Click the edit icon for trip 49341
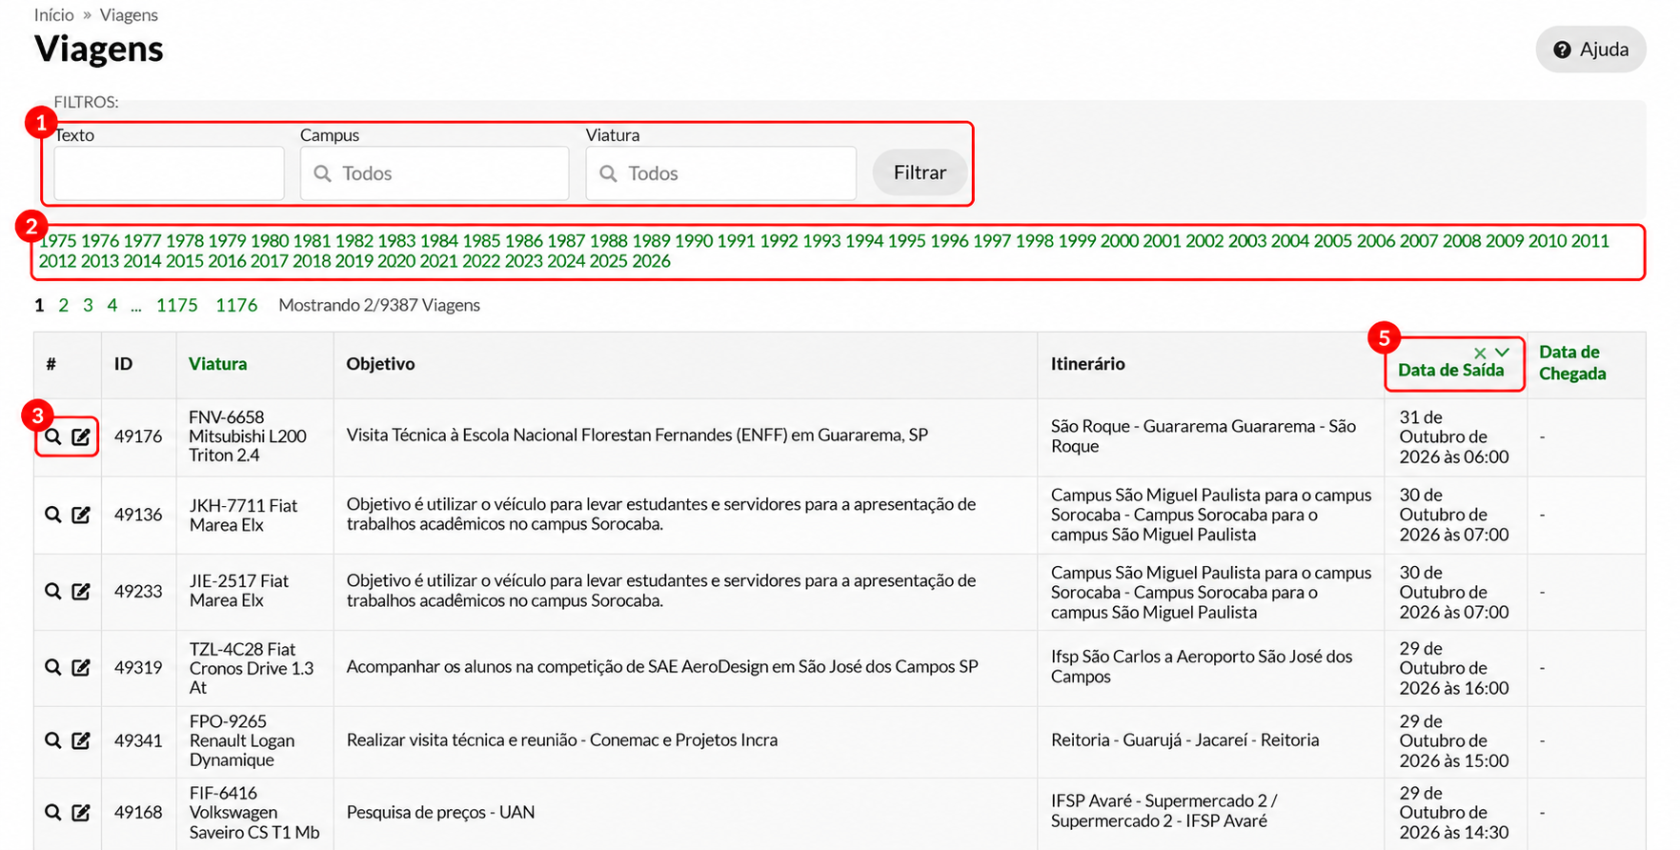Screen dimensions: 1680x850 pos(81,740)
